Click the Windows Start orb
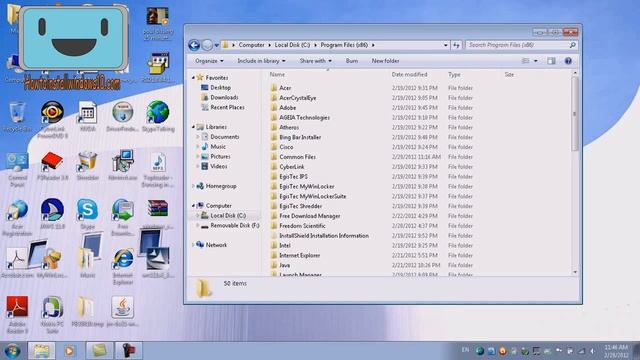The width and height of the screenshot is (640, 360). pyautogui.click(x=13, y=351)
